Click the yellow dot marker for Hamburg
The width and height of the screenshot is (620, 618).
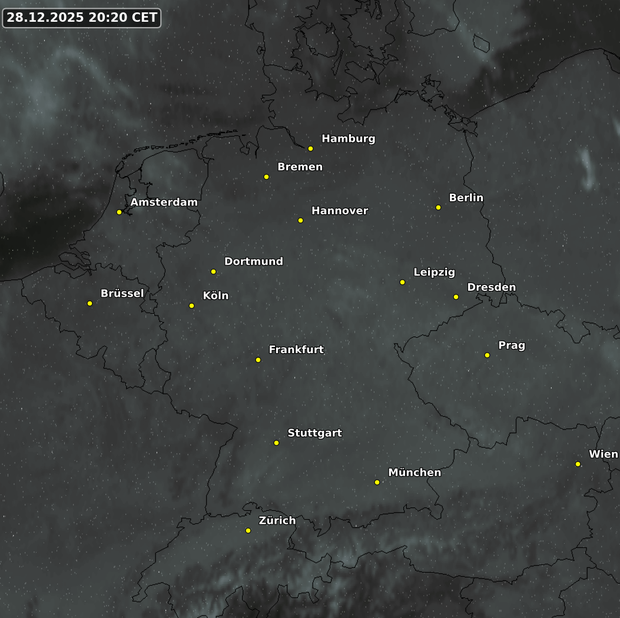pos(311,149)
